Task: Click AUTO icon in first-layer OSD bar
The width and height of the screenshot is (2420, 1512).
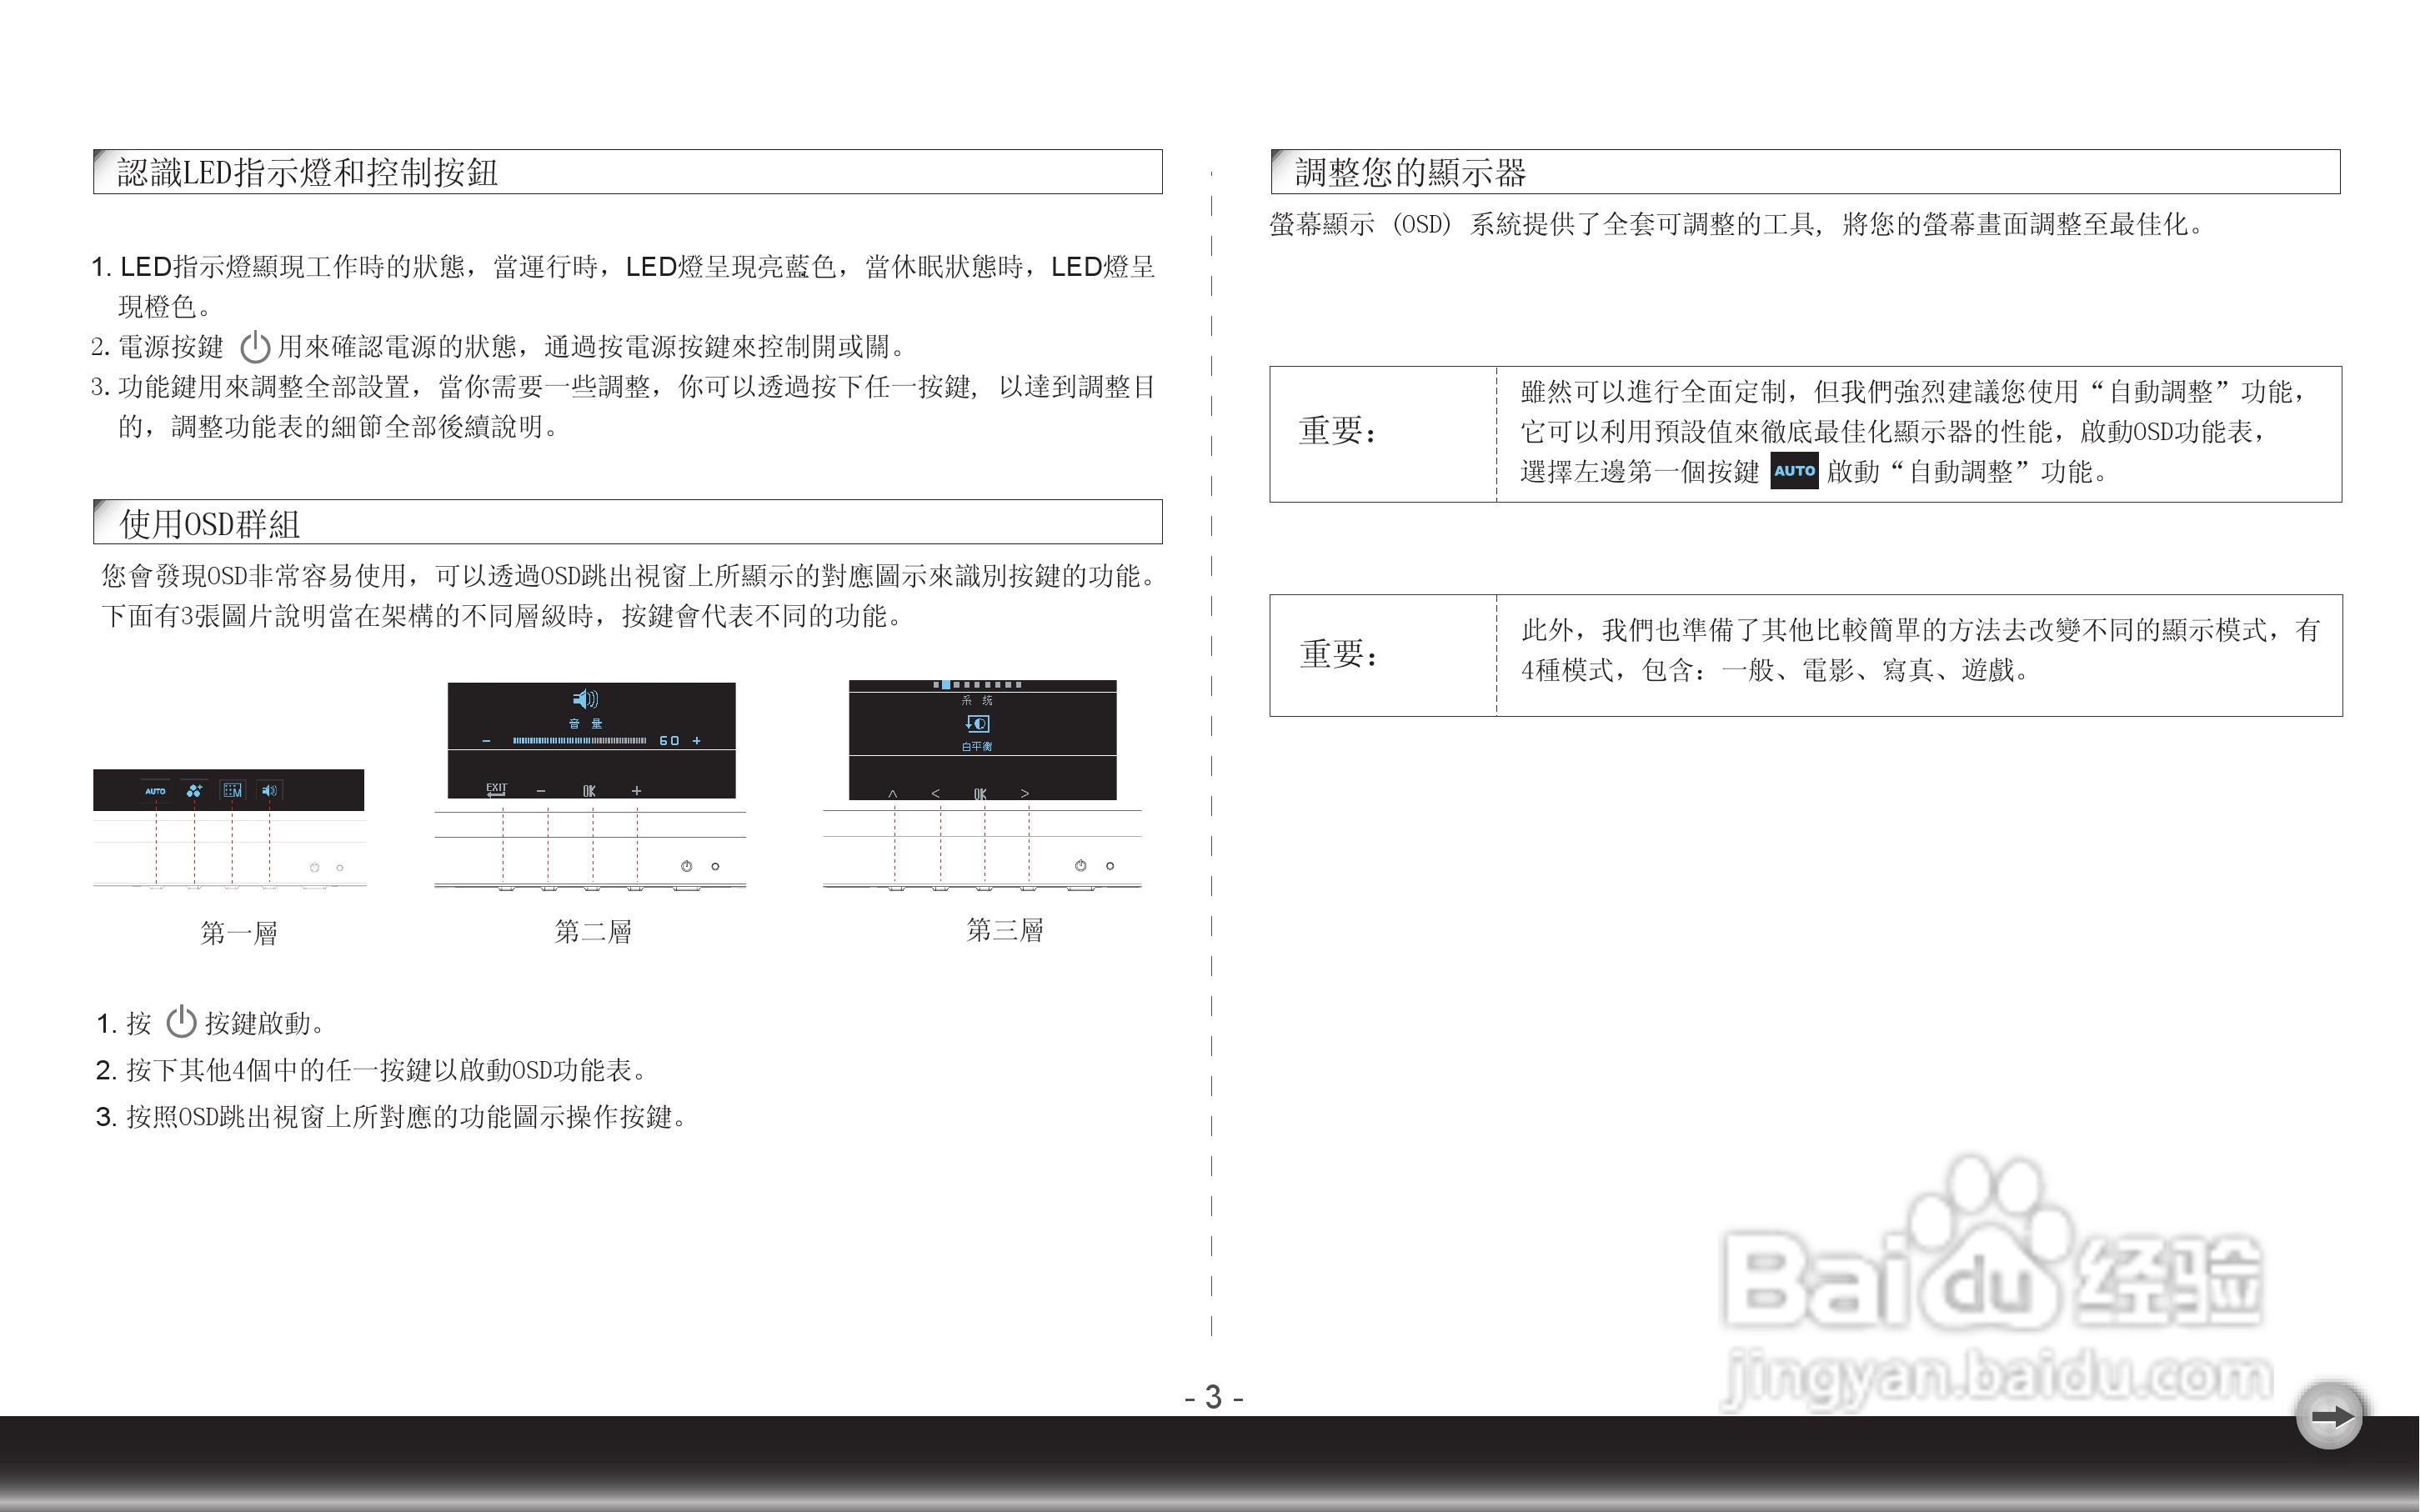Action: pyautogui.click(x=155, y=791)
